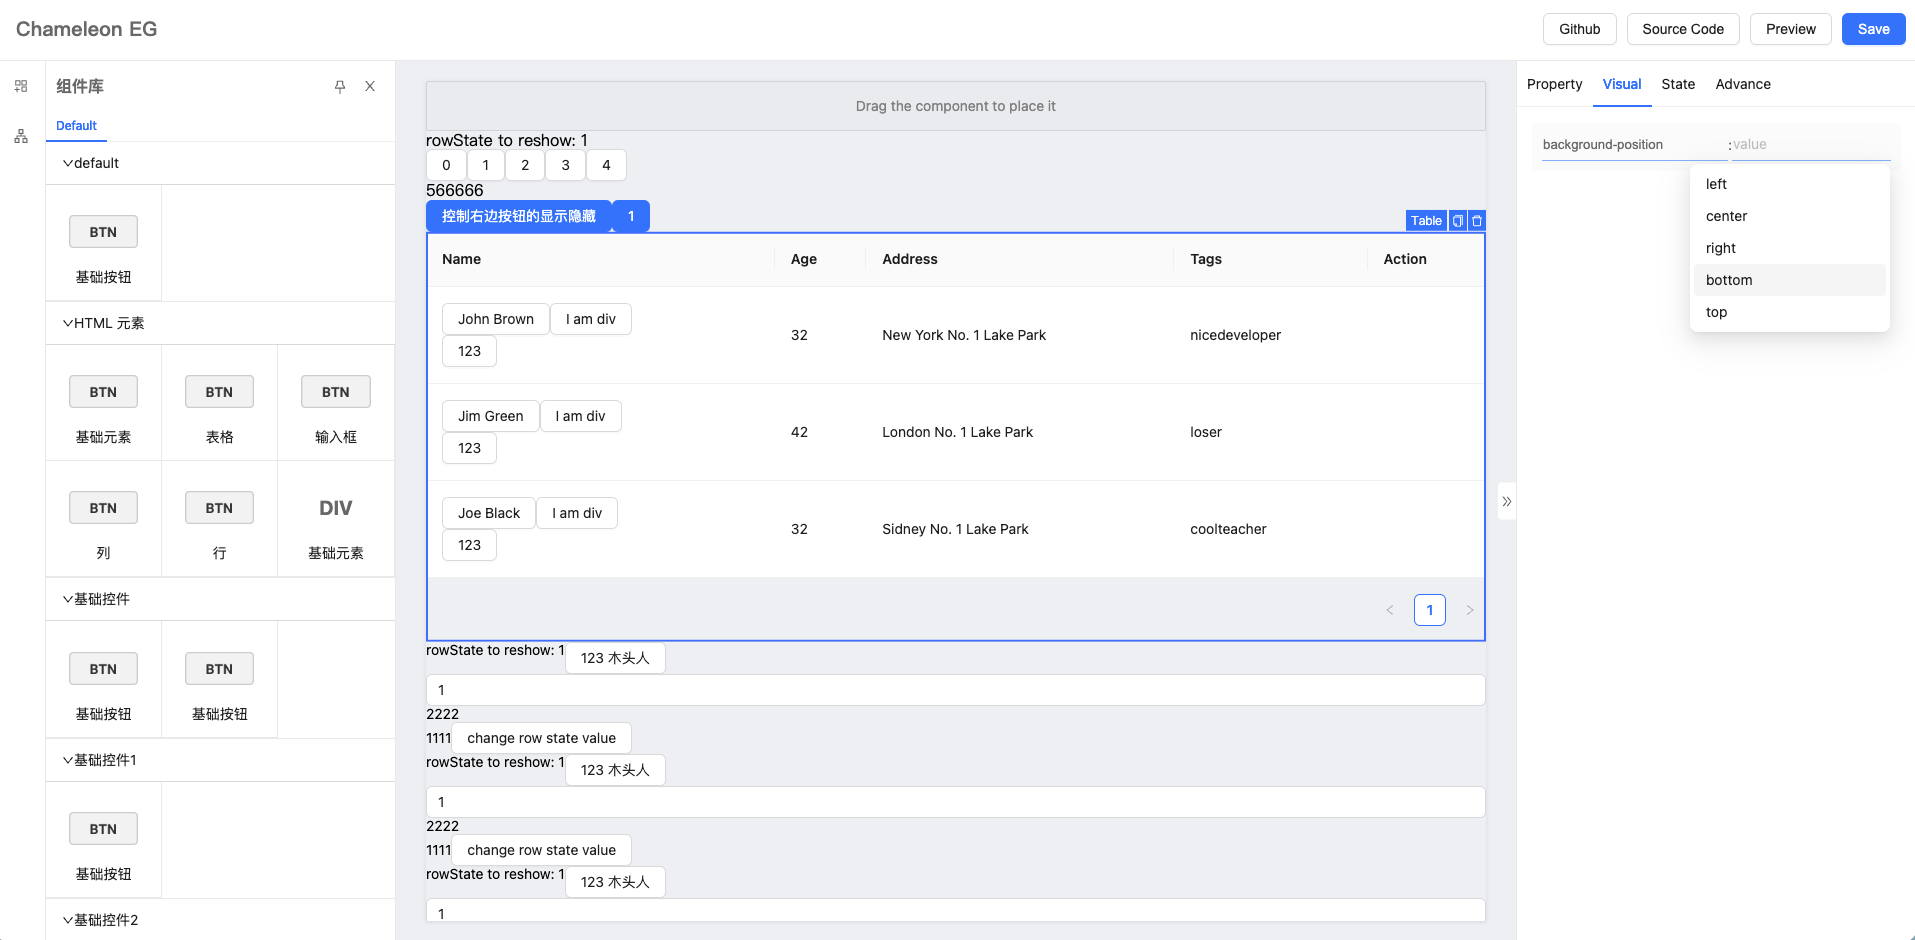Click number button 2

pyautogui.click(x=525, y=165)
